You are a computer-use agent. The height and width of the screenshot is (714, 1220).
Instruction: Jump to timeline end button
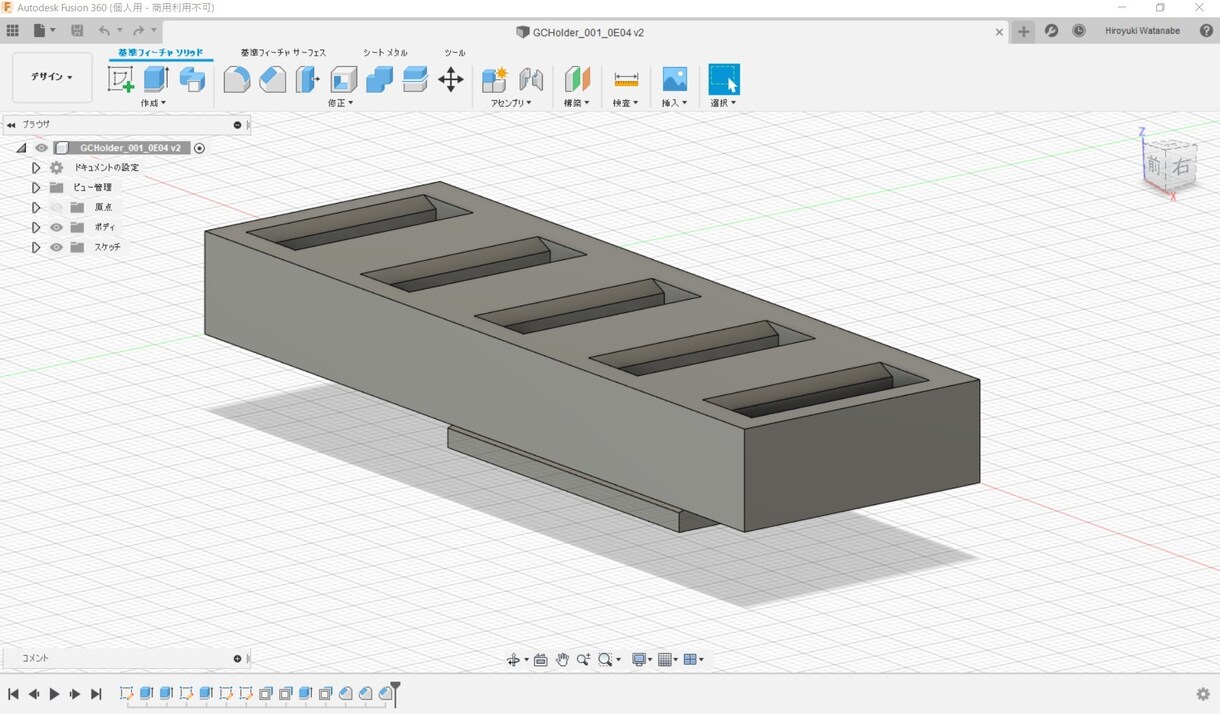point(96,694)
